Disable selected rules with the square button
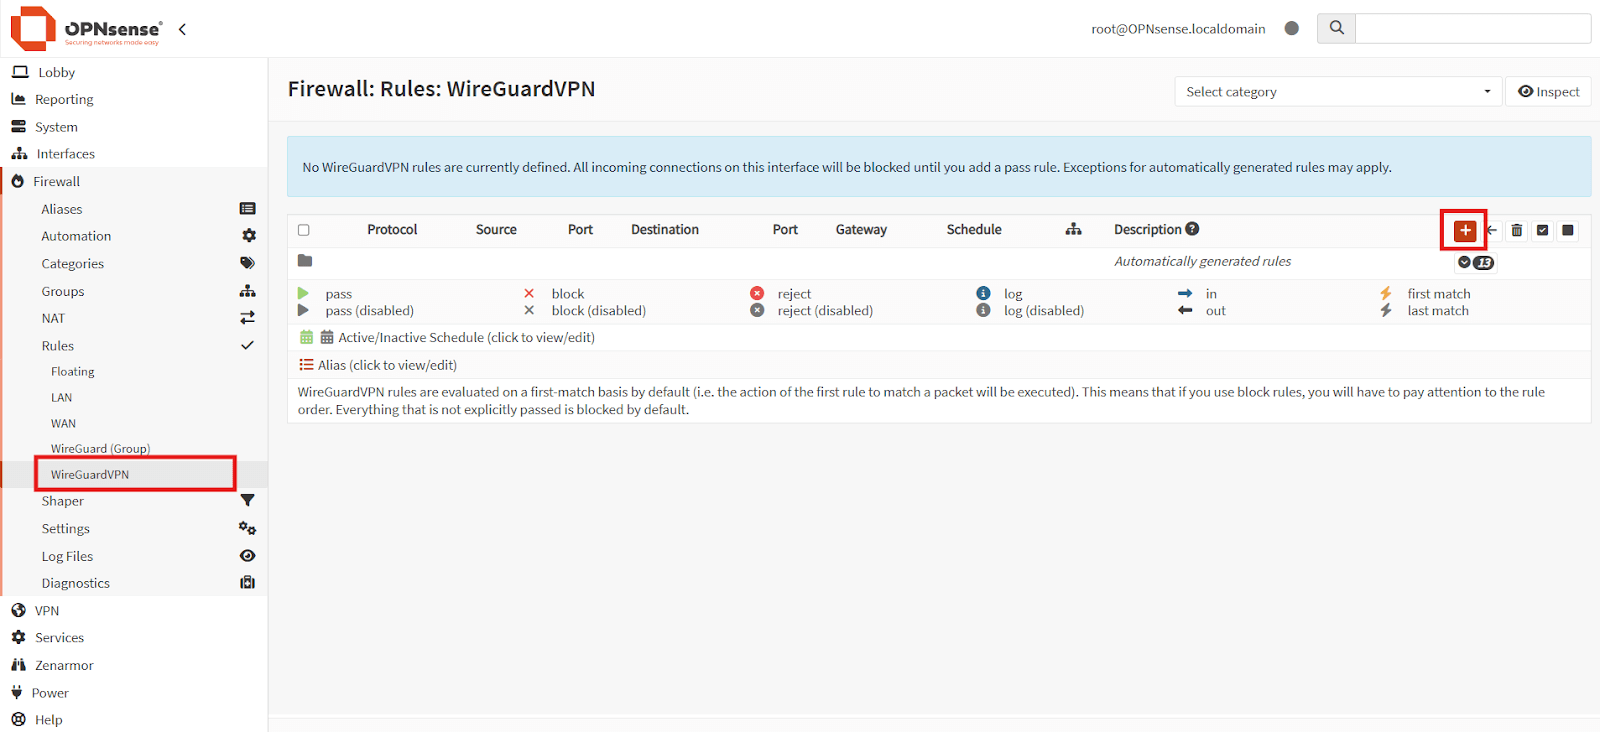 tap(1568, 231)
